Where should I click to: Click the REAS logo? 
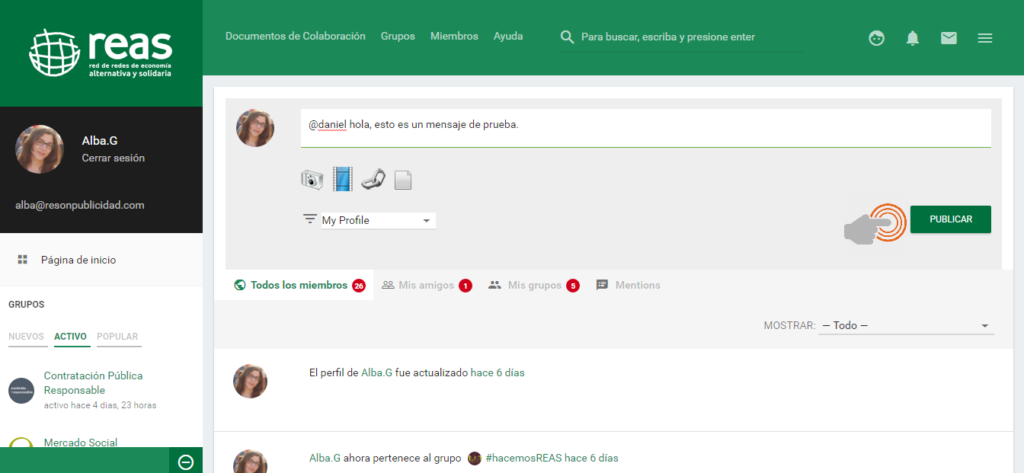click(x=101, y=54)
